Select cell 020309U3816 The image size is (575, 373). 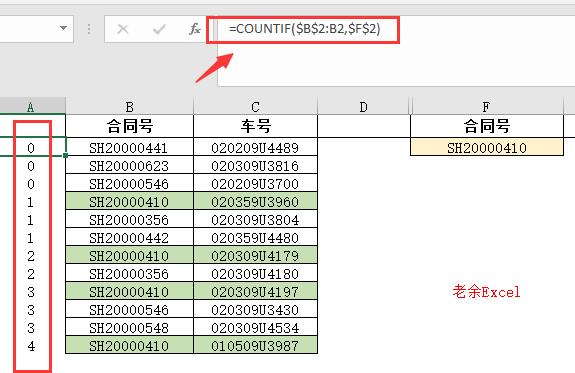tap(256, 166)
